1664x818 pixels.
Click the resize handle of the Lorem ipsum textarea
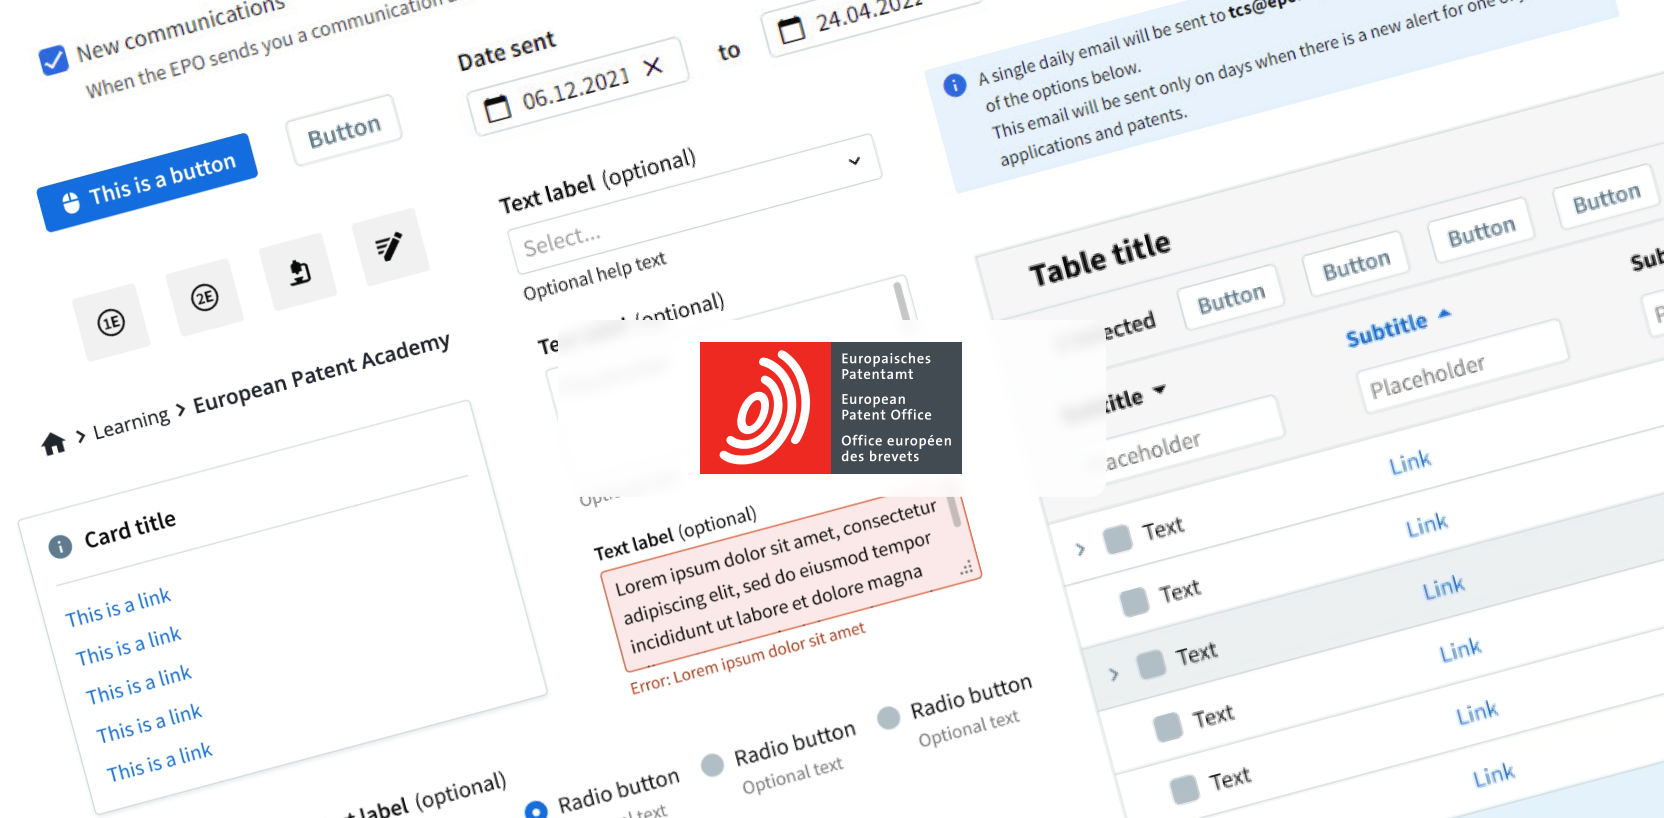(x=967, y=568)
